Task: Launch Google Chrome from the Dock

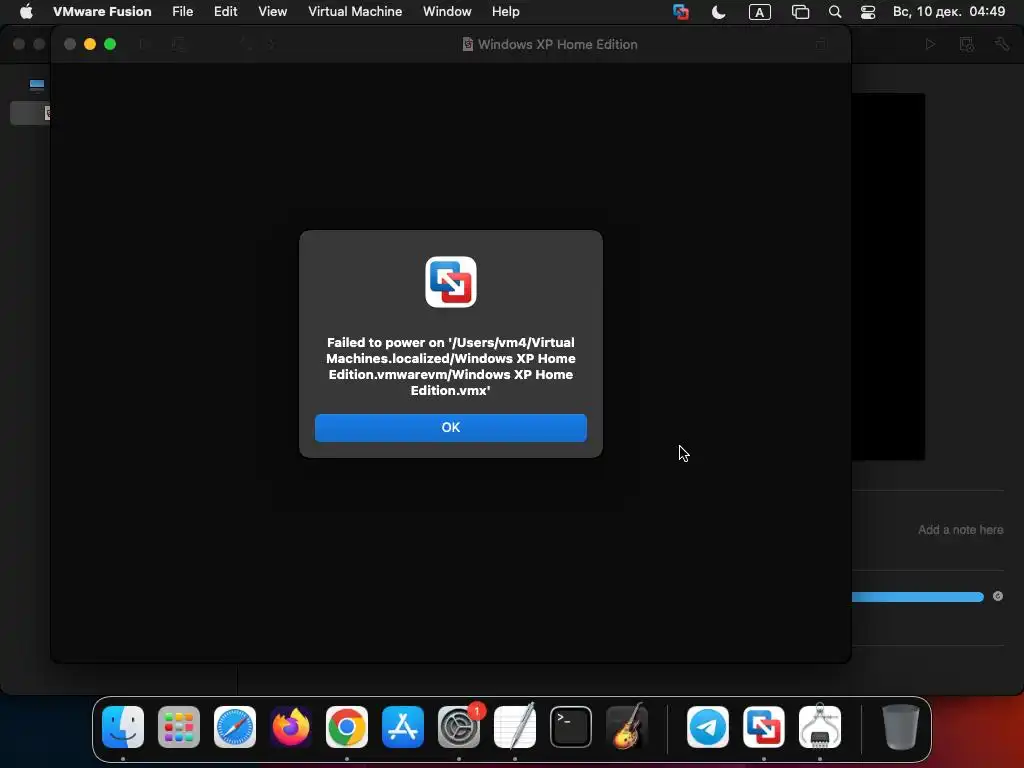Action: [x=347, y=727]
